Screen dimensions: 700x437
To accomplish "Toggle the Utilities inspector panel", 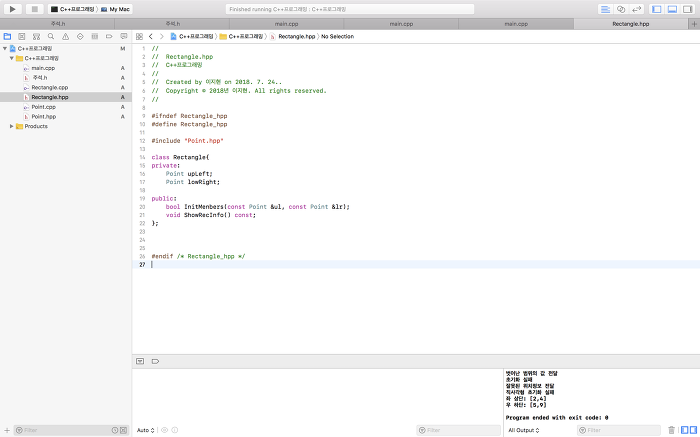I will 688,9.
